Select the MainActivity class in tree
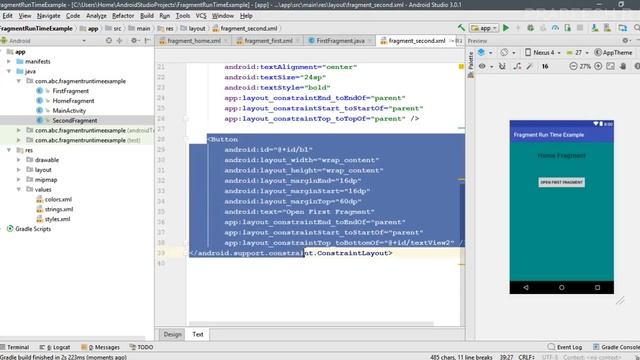Viewport: 640px width, 360px height. coord(69,110)
